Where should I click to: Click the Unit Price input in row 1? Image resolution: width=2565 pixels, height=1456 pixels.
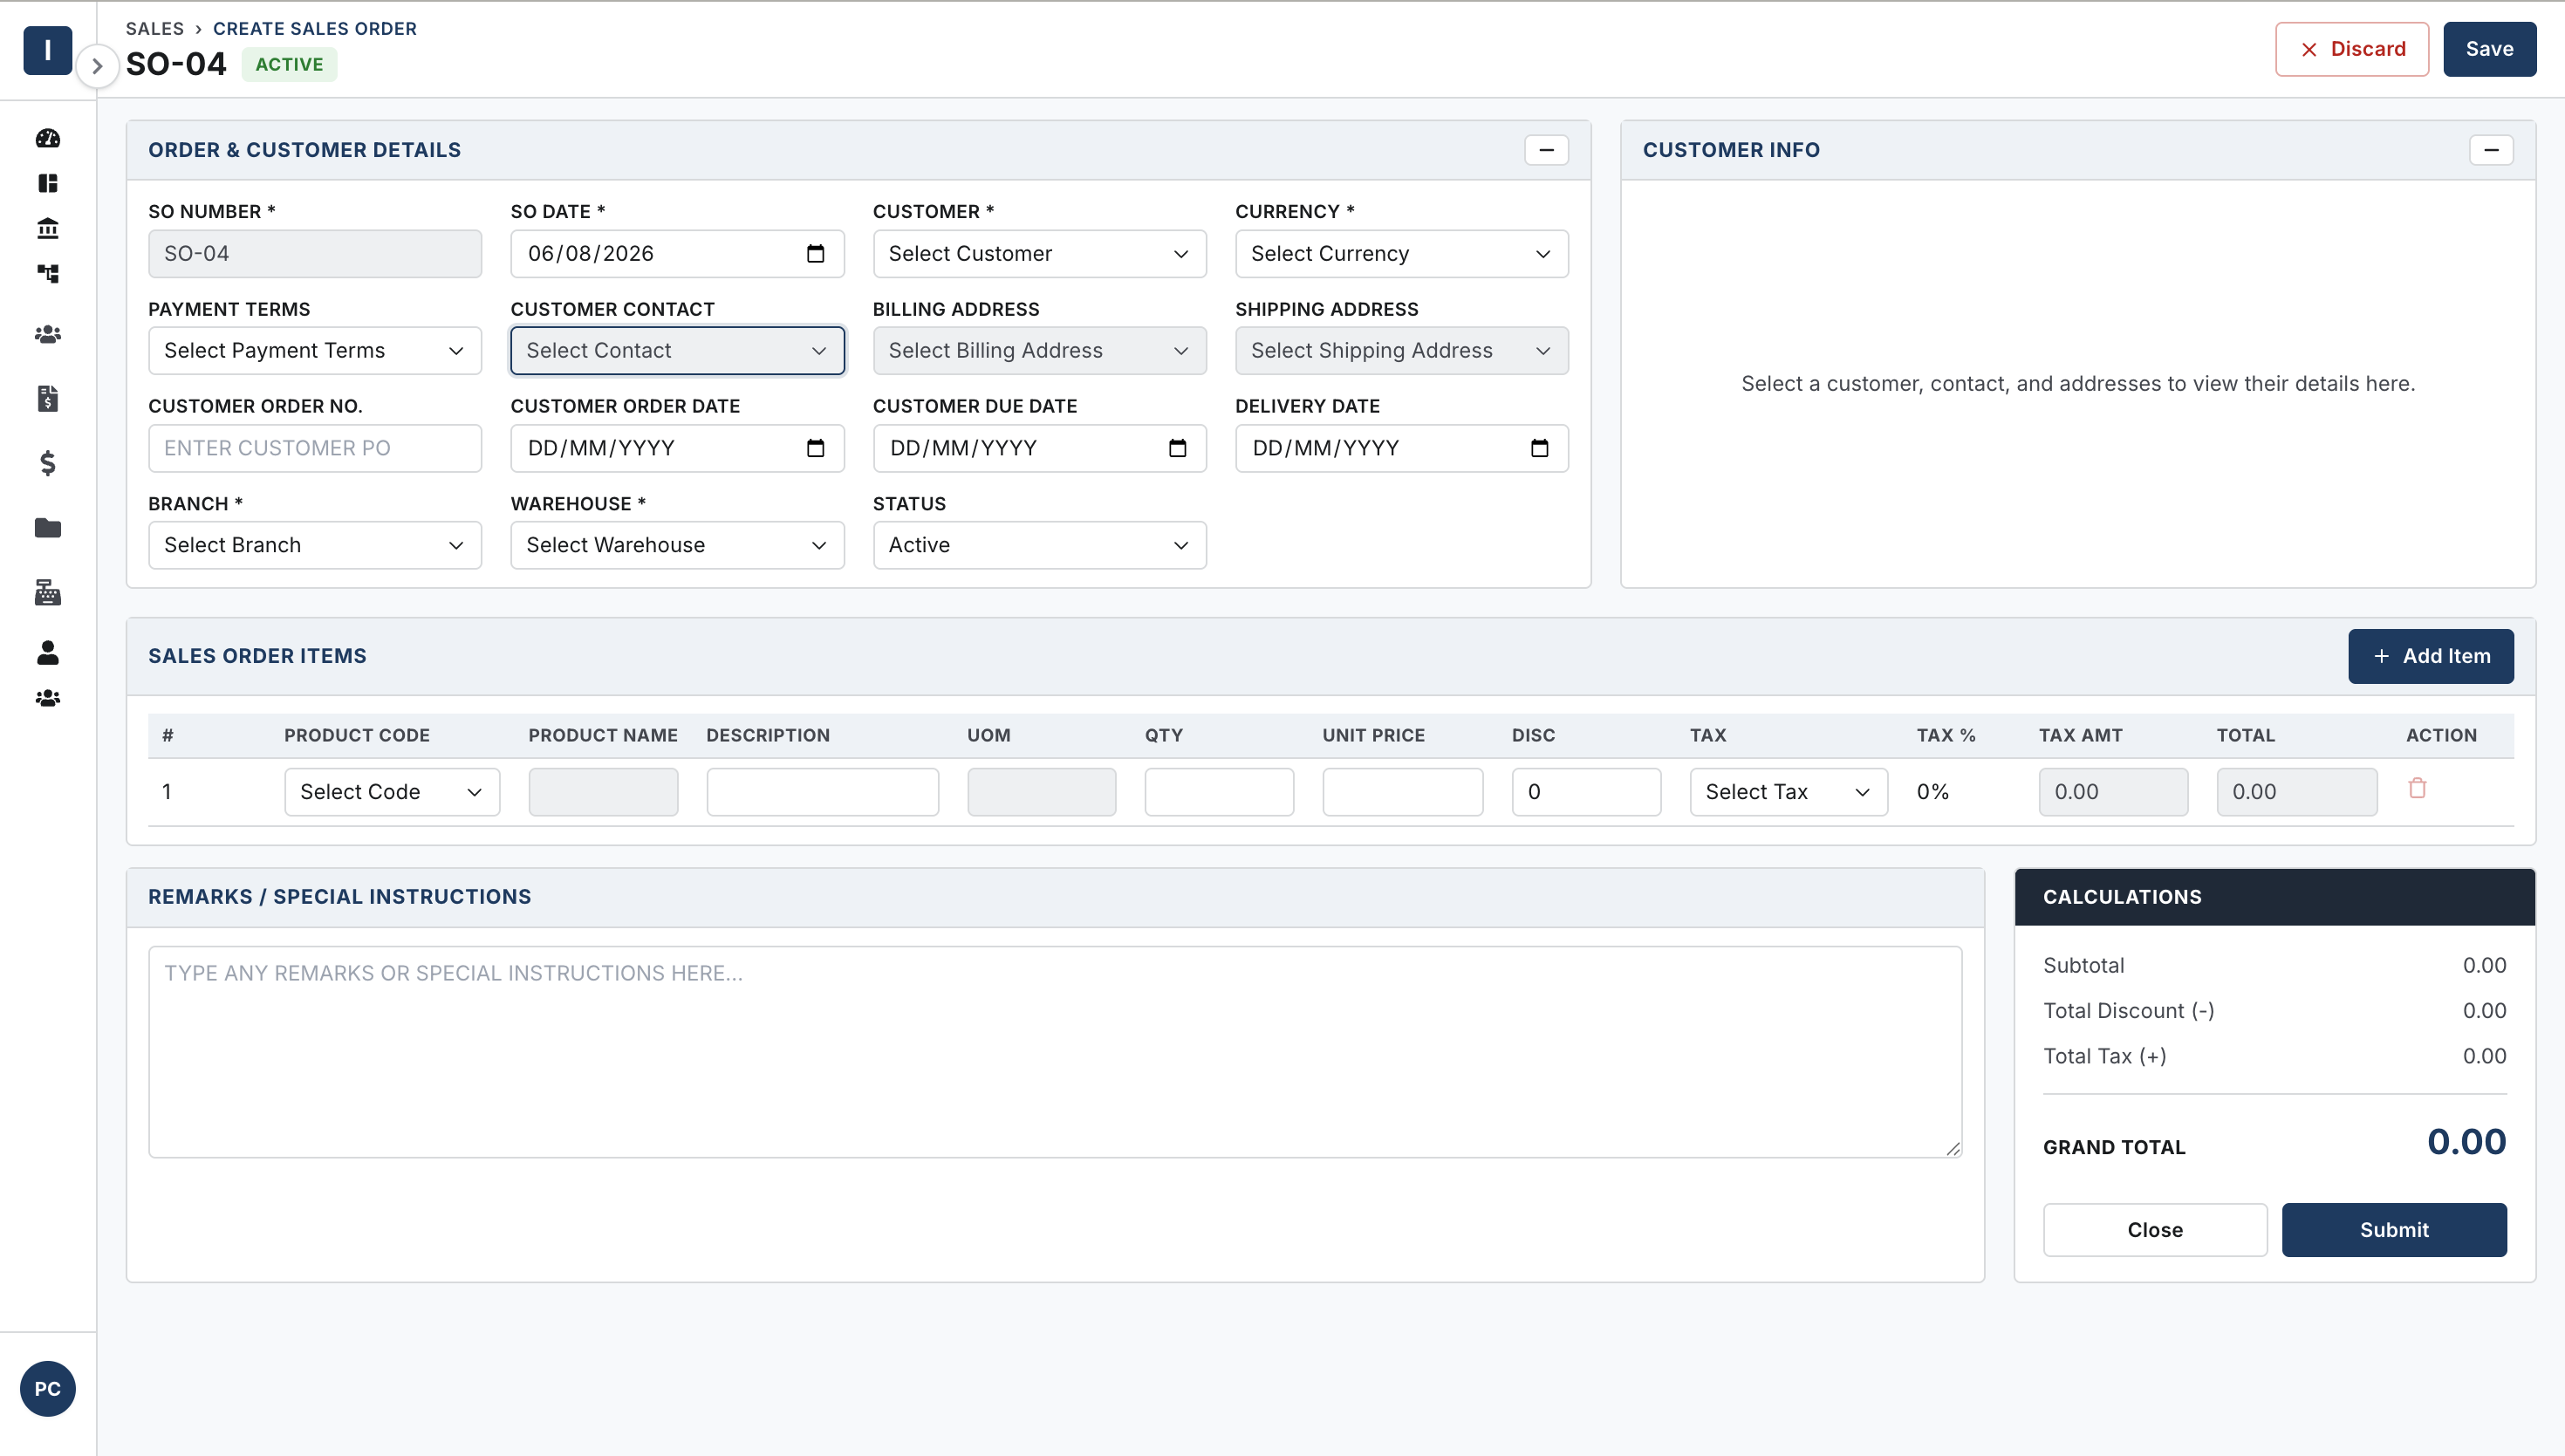1402,792
